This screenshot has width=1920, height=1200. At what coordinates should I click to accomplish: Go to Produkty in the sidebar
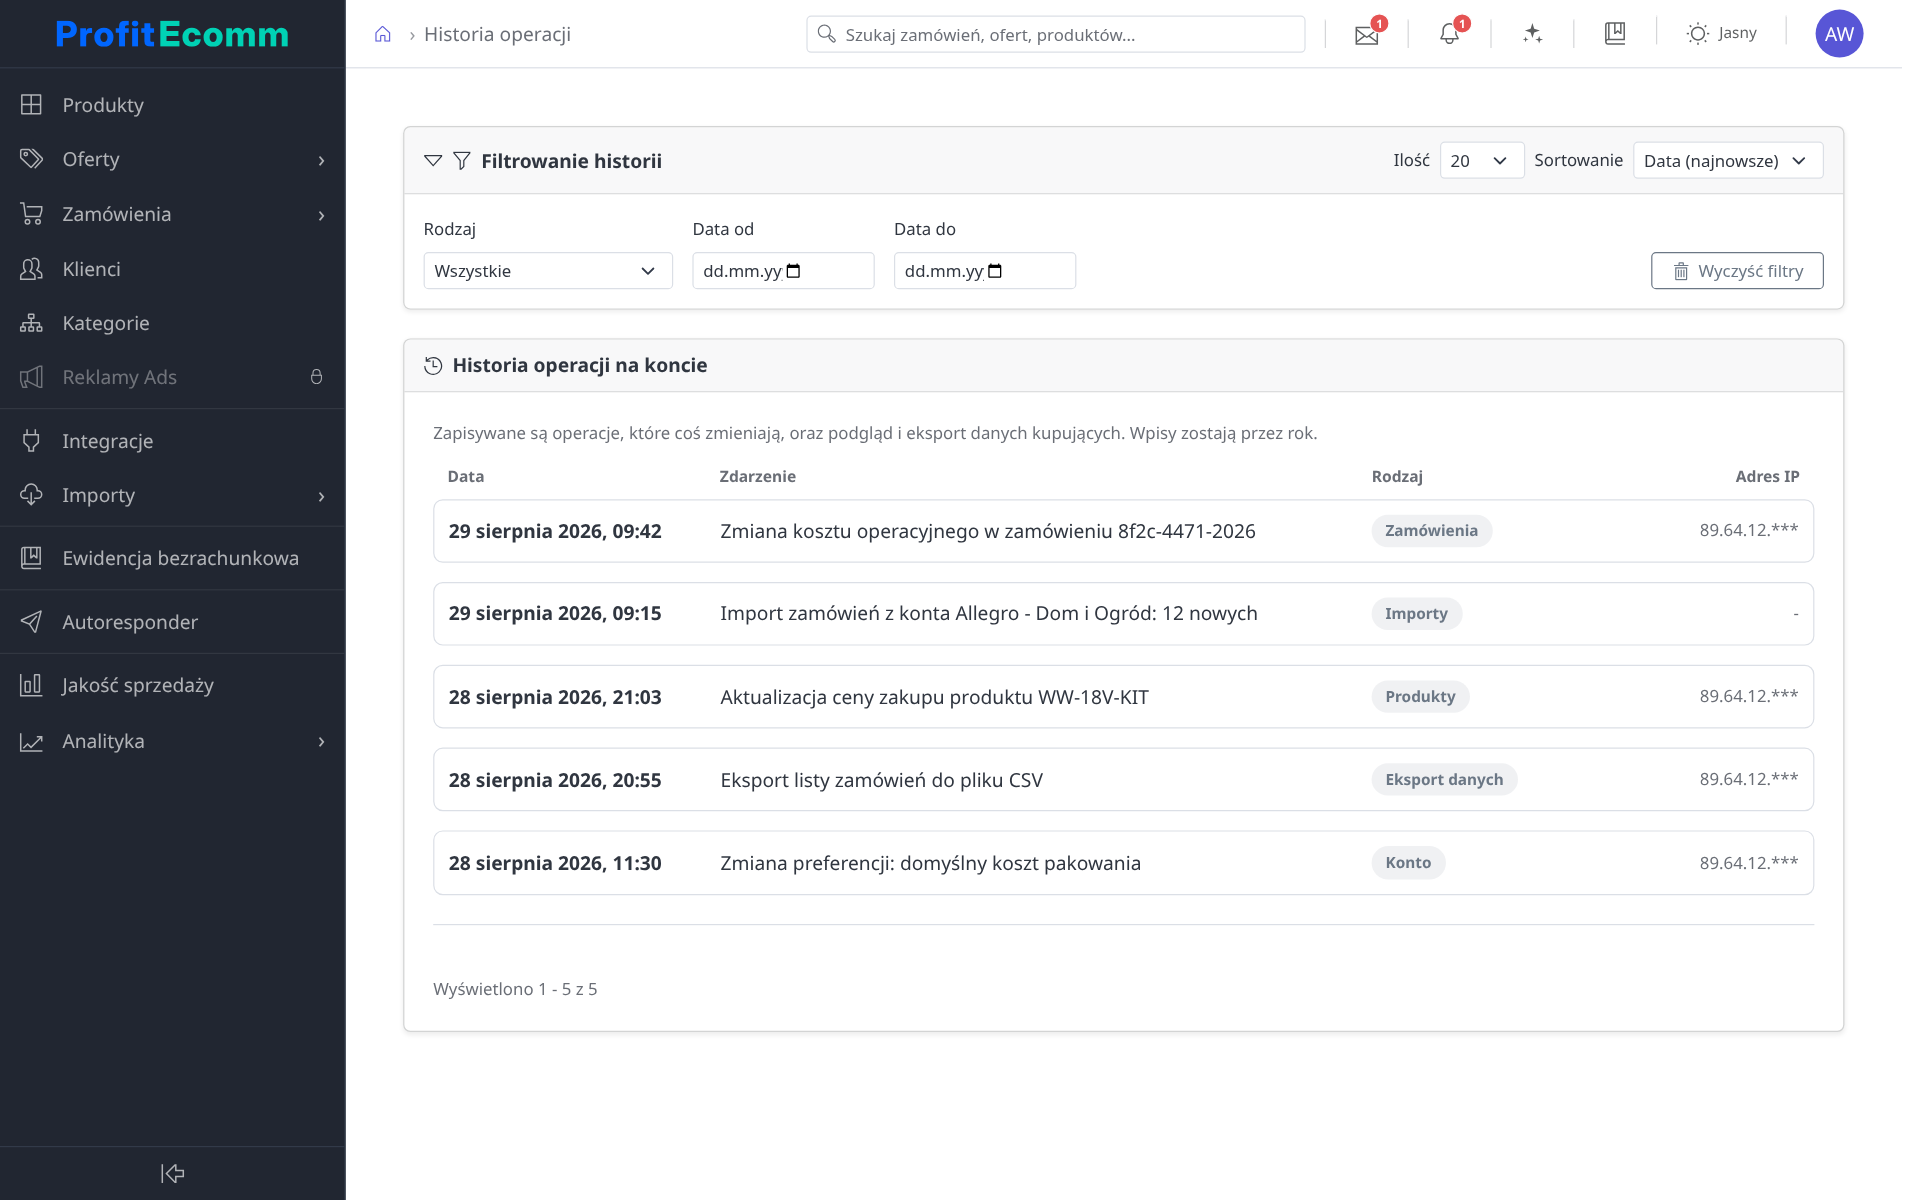[x=172, y=105]
